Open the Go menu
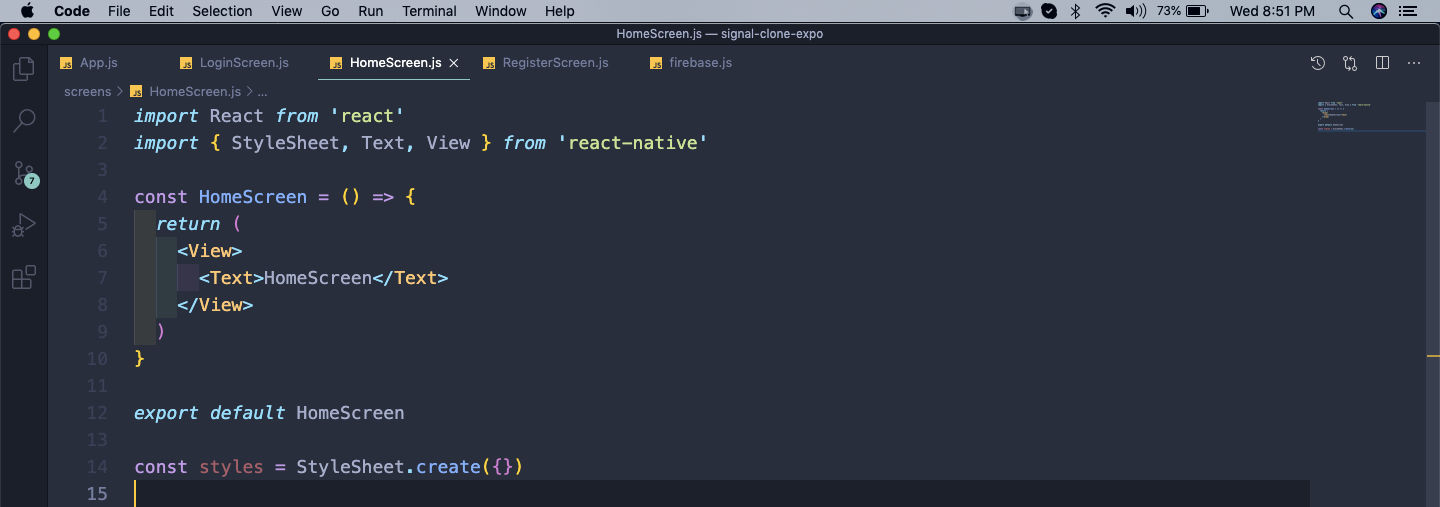The width and height of the screenshot is (1440, 507). 331,11
